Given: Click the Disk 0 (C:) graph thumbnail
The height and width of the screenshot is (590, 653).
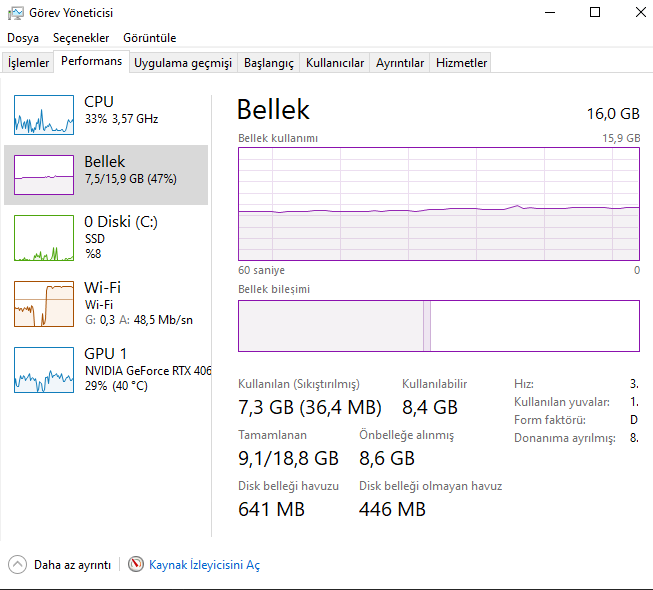Looking at the screenshot, I should [x=44, y=236].
